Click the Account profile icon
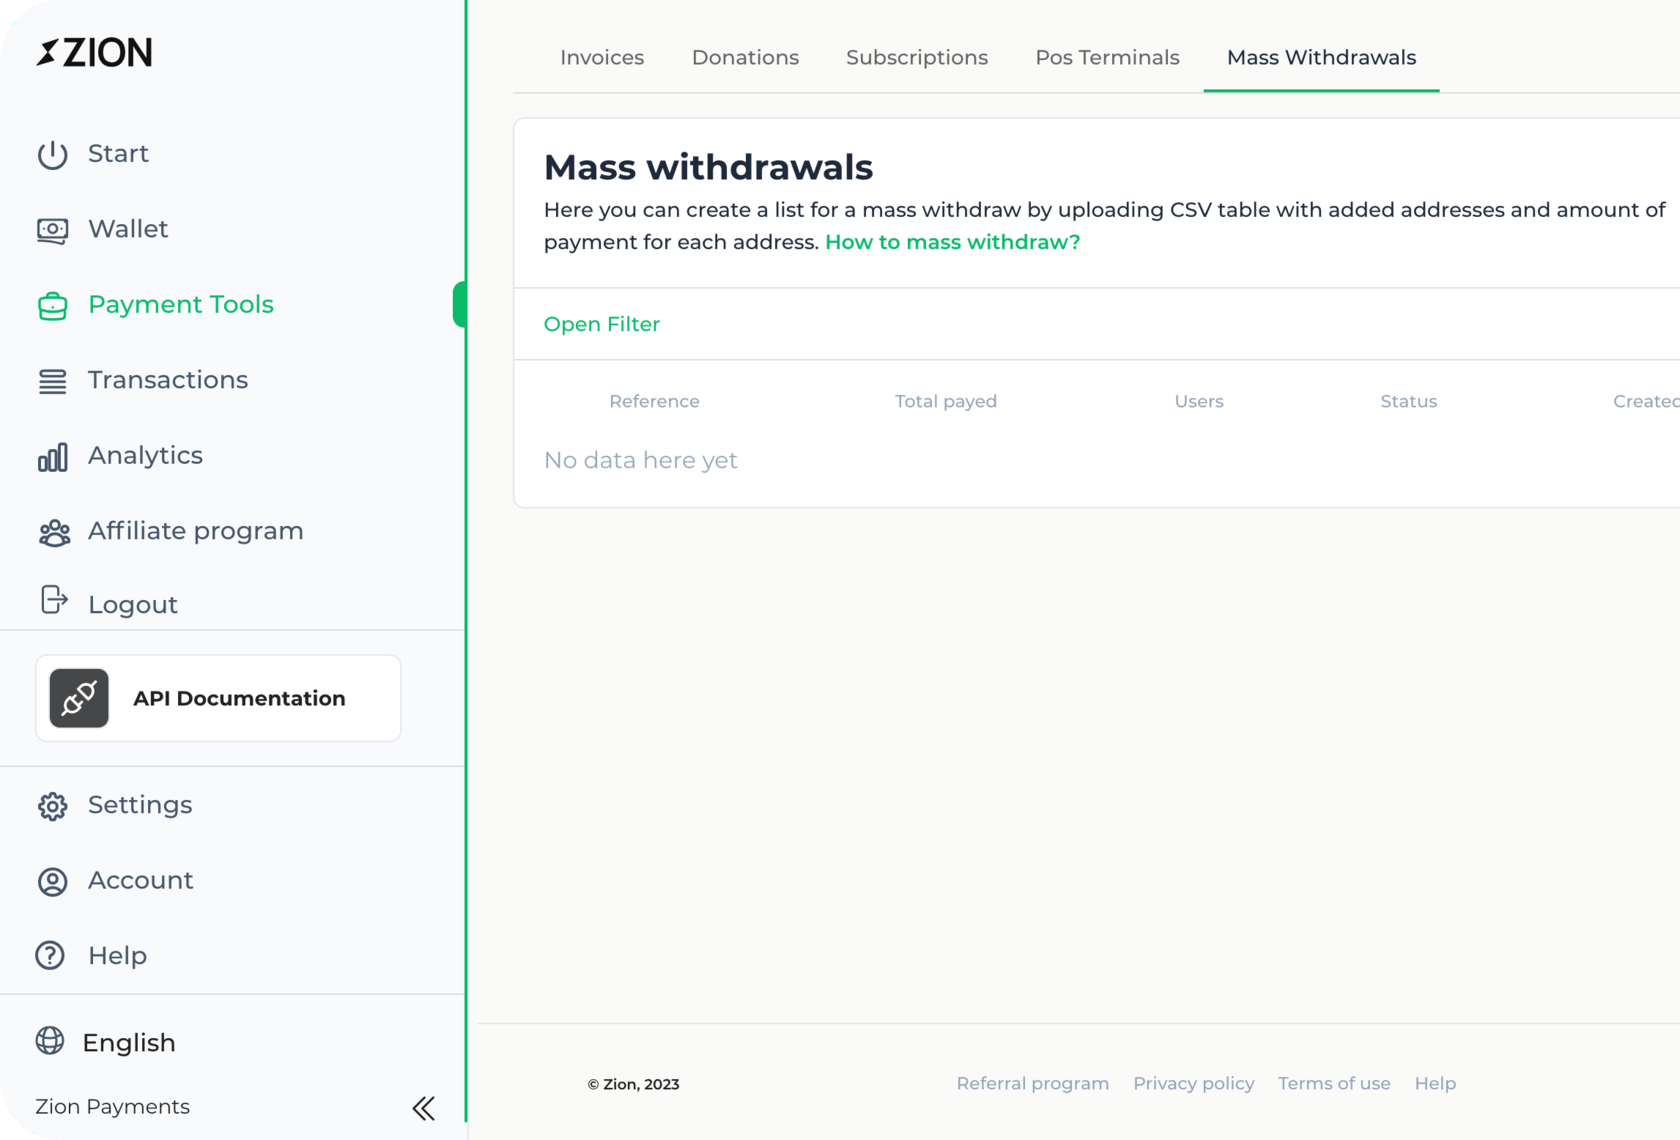Viewport: 1680px width, 1140px height. (52, 881)
